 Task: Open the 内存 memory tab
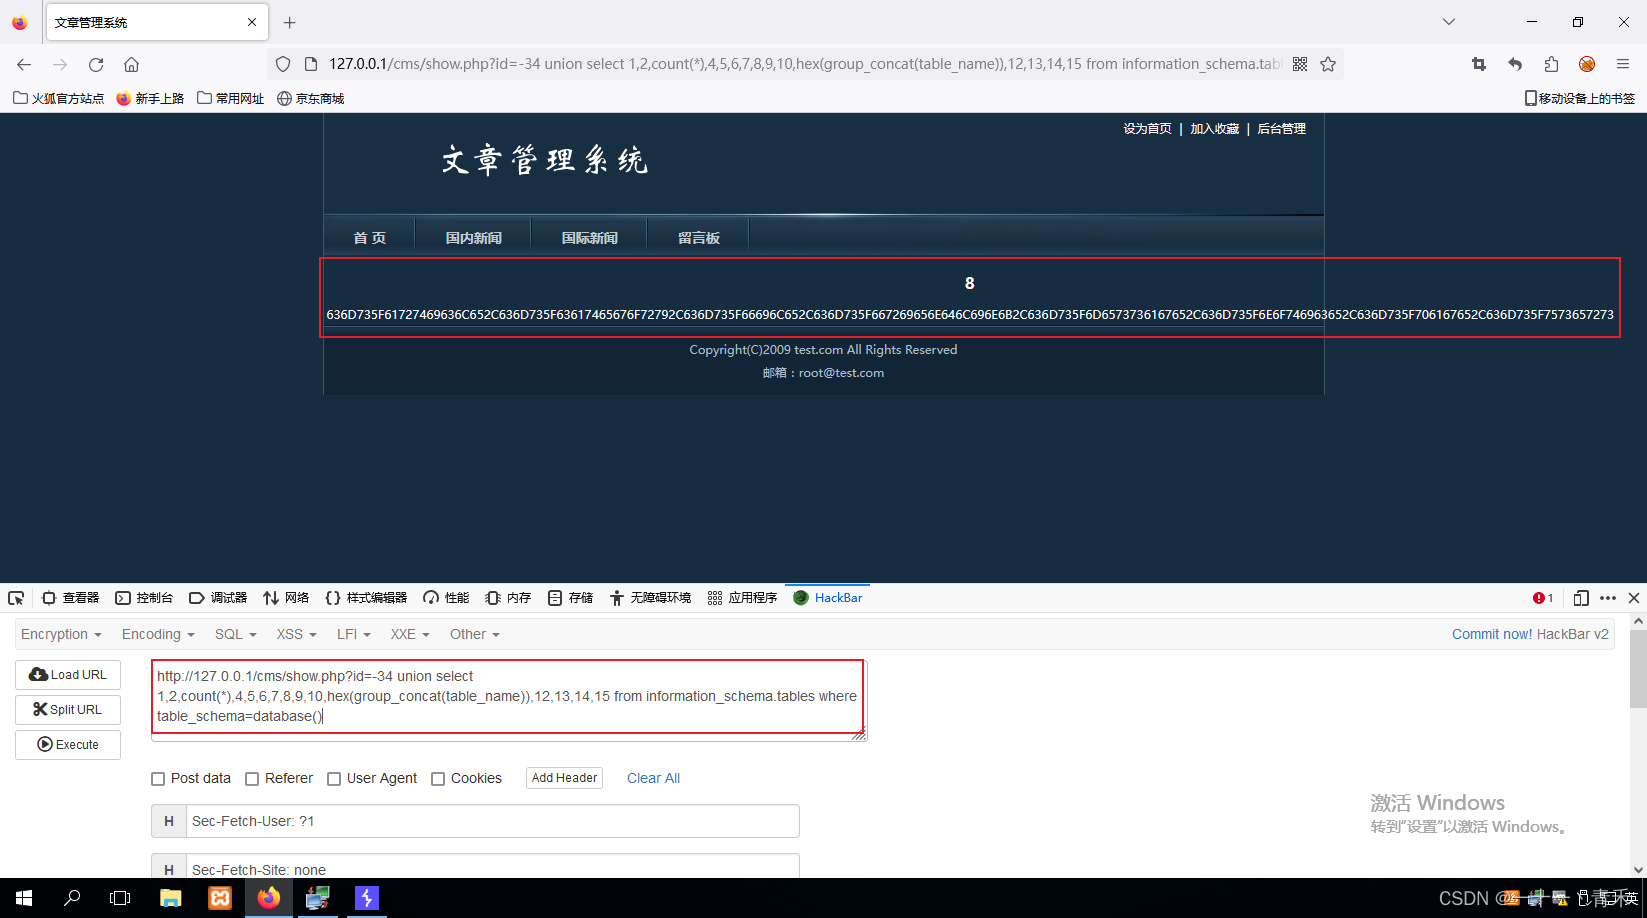pyautogui.click(x=508, y=598)
